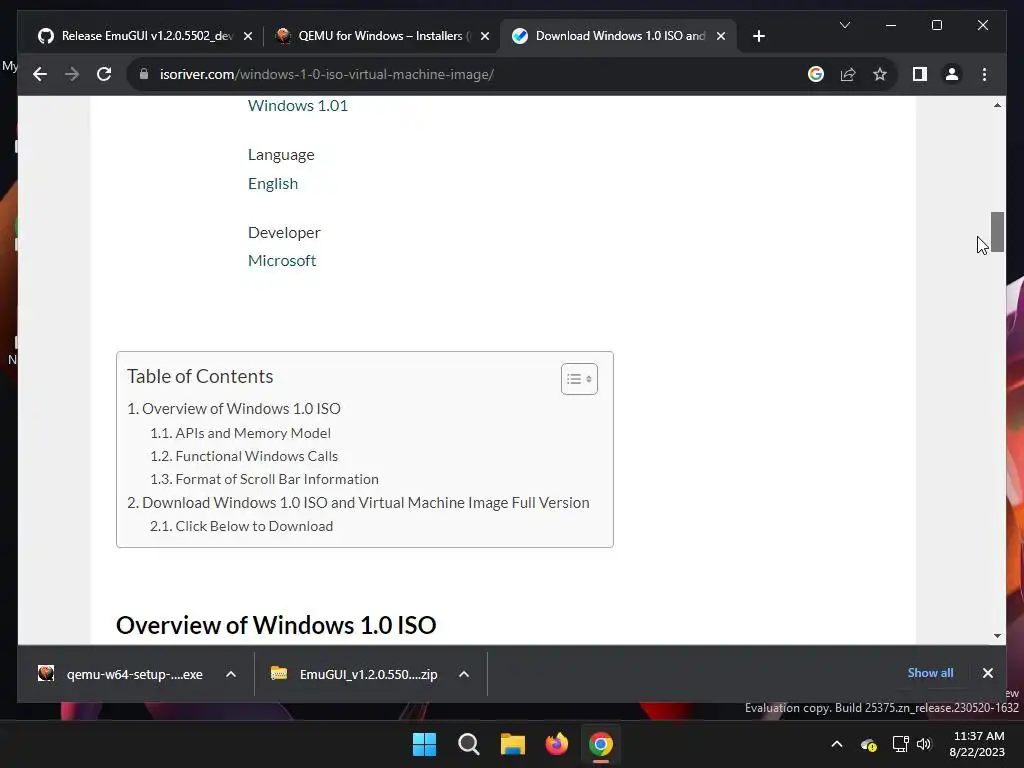Close the Release EmuGUI tab

(x=248, y=37)
